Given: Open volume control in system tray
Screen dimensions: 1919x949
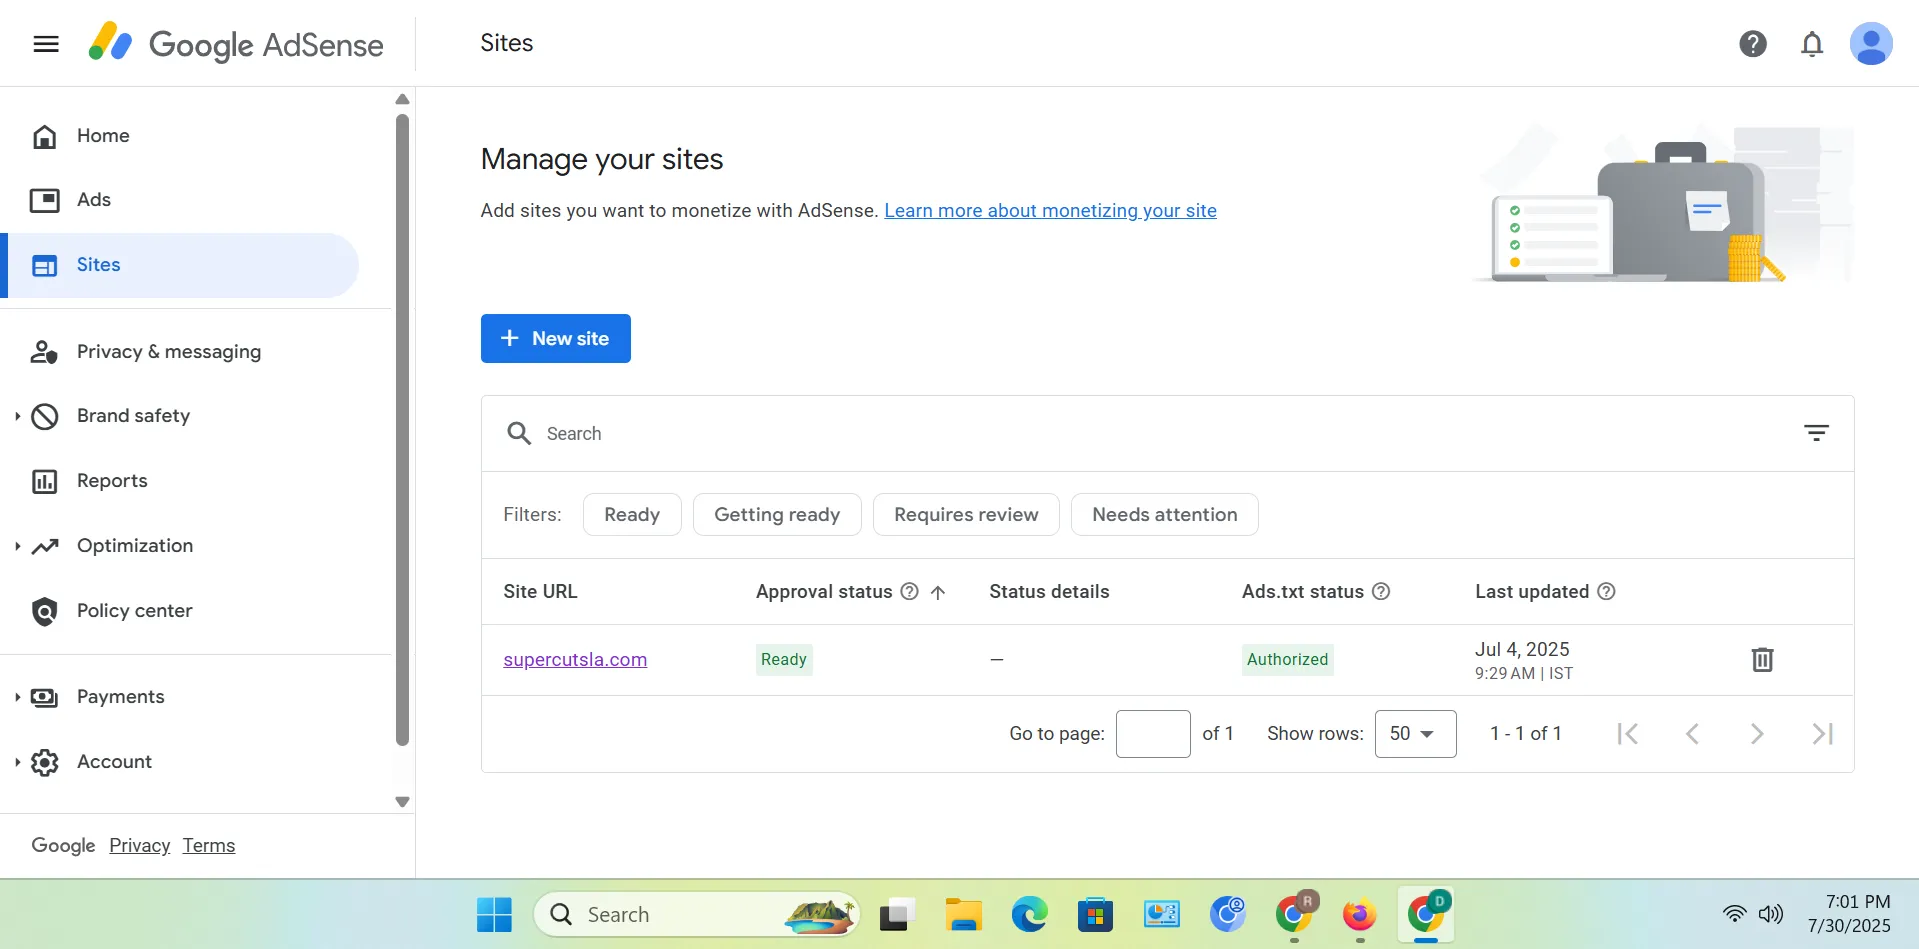Looking at the screenshot, I should 1770,914.
